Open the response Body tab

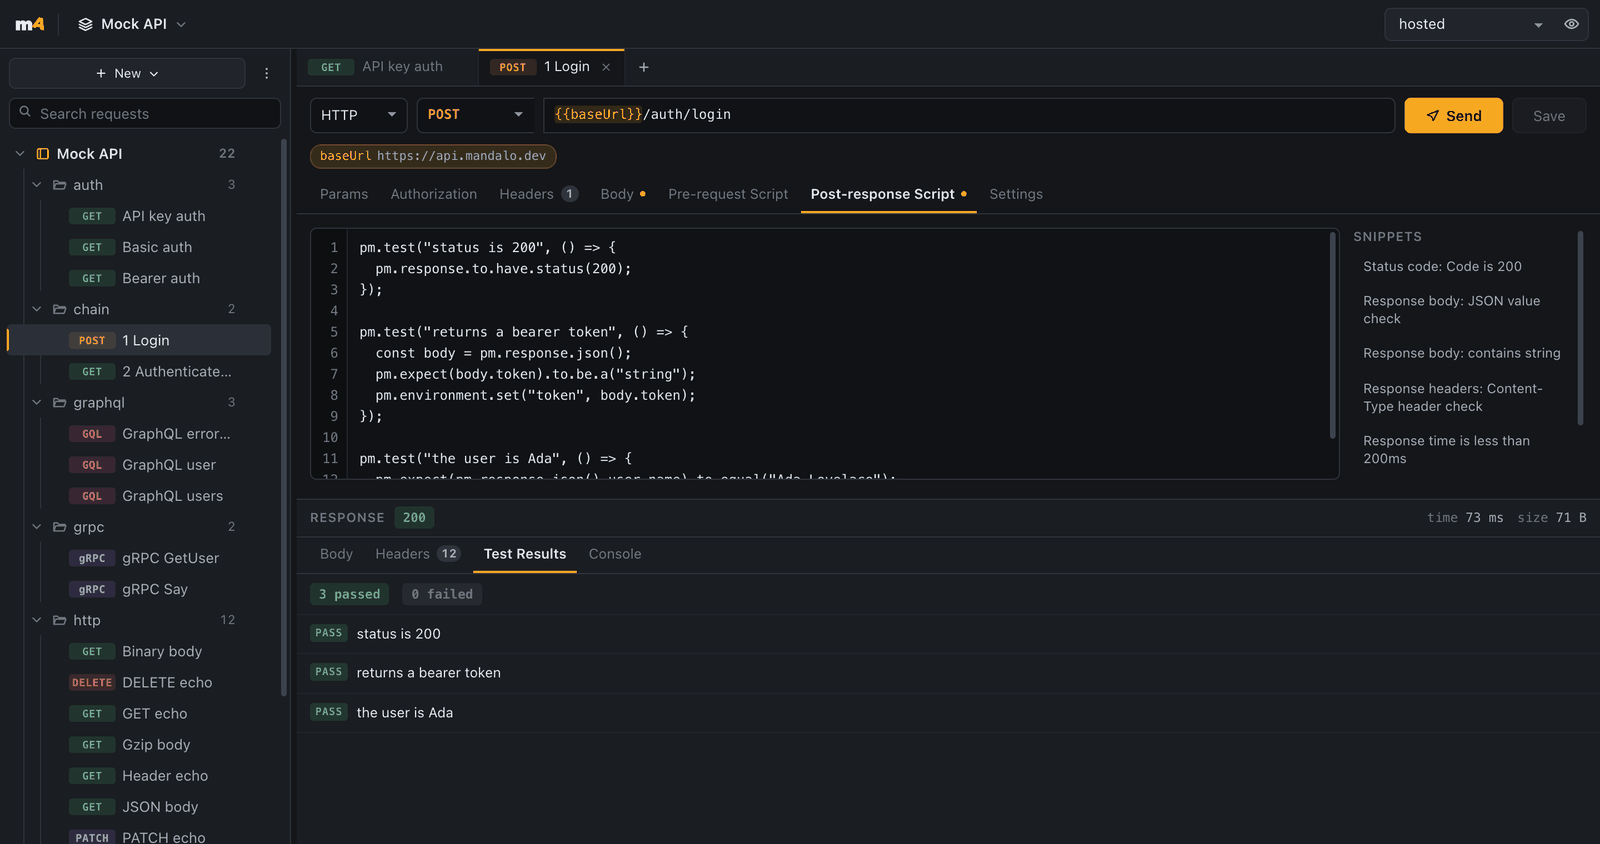(x=336, y=554)
